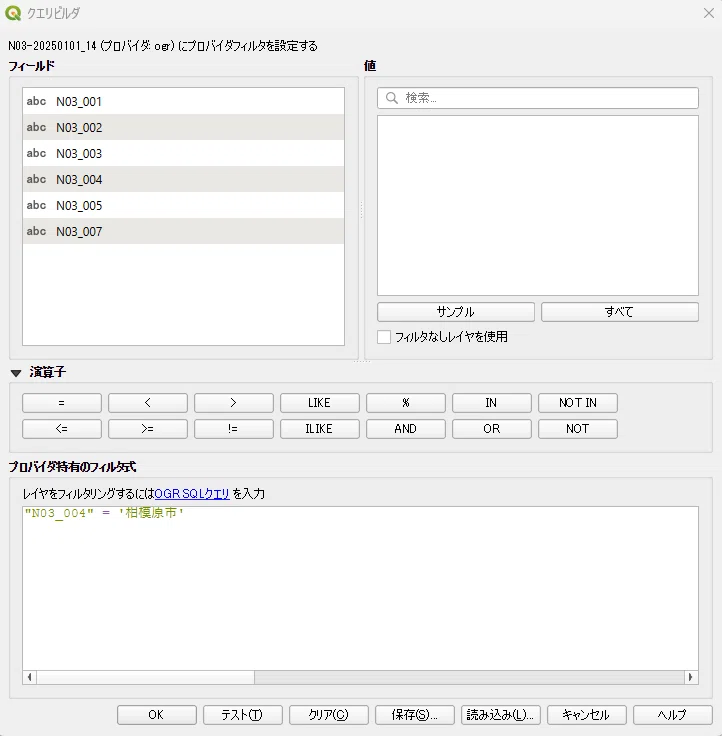
Task: Cancel the dialog with キャンセル button
Action: coord(586,715)
